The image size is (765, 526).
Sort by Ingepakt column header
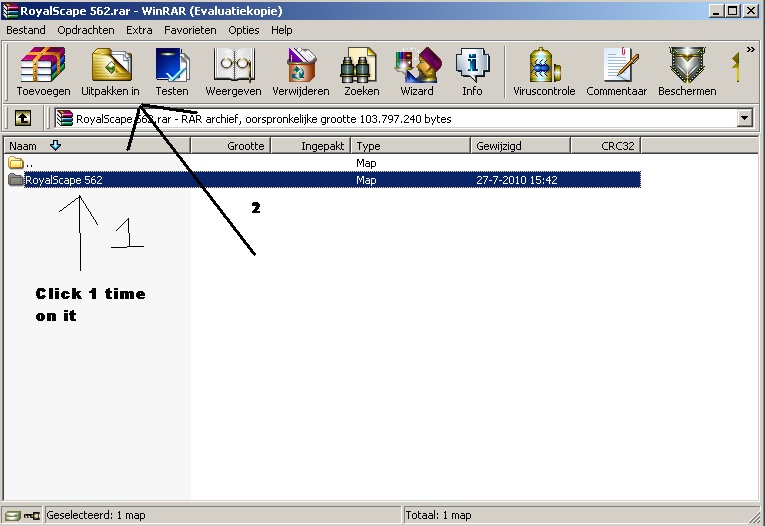coord(311,146)
